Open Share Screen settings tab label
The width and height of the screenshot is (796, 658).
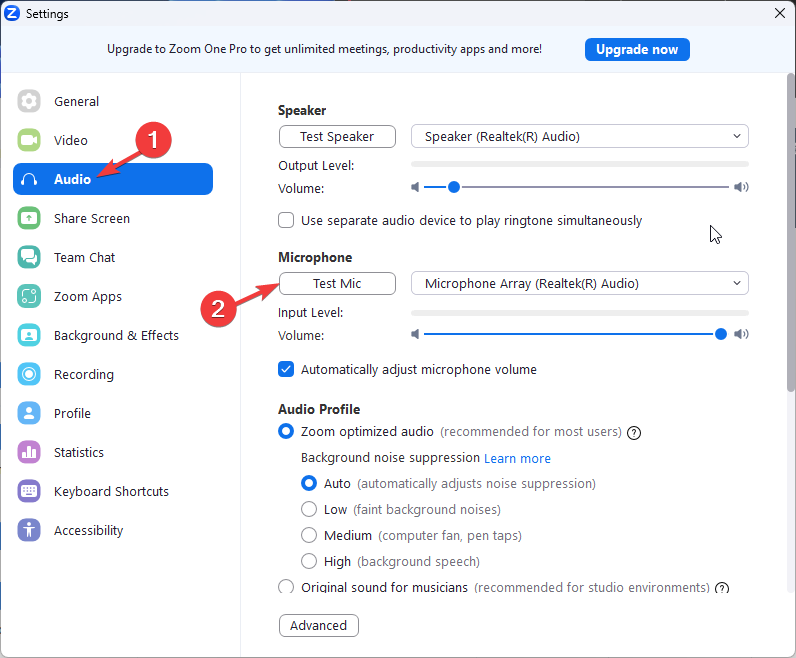point(92,219)
